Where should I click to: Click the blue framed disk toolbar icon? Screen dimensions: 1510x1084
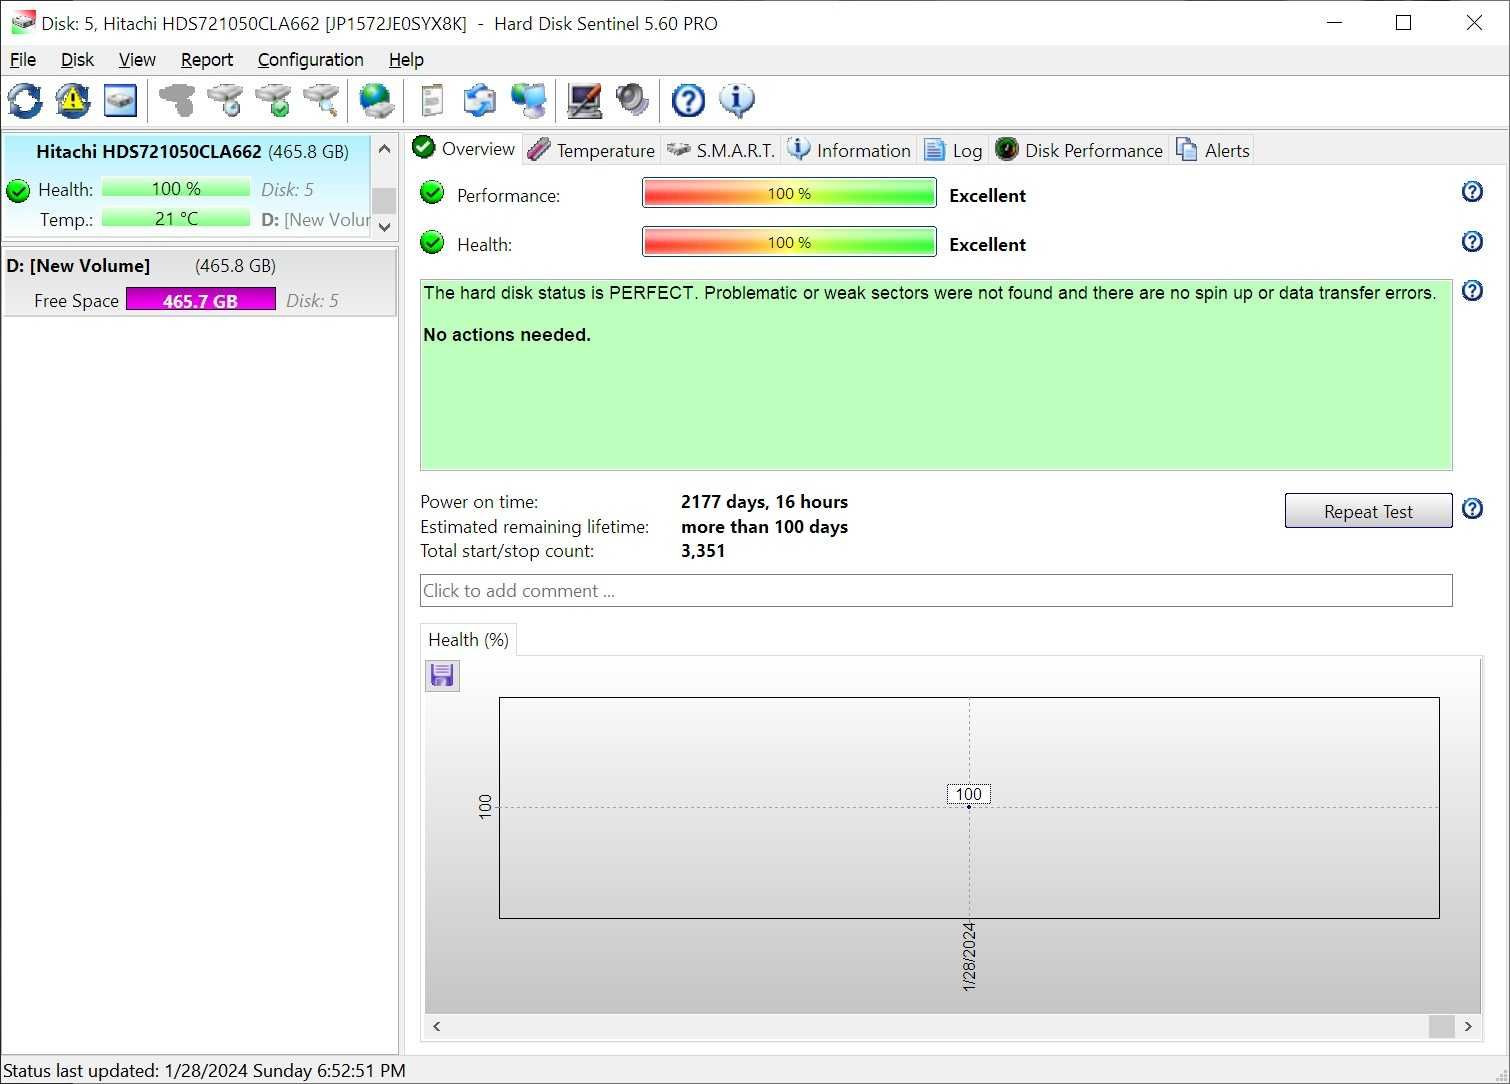[x=120, y=100]
